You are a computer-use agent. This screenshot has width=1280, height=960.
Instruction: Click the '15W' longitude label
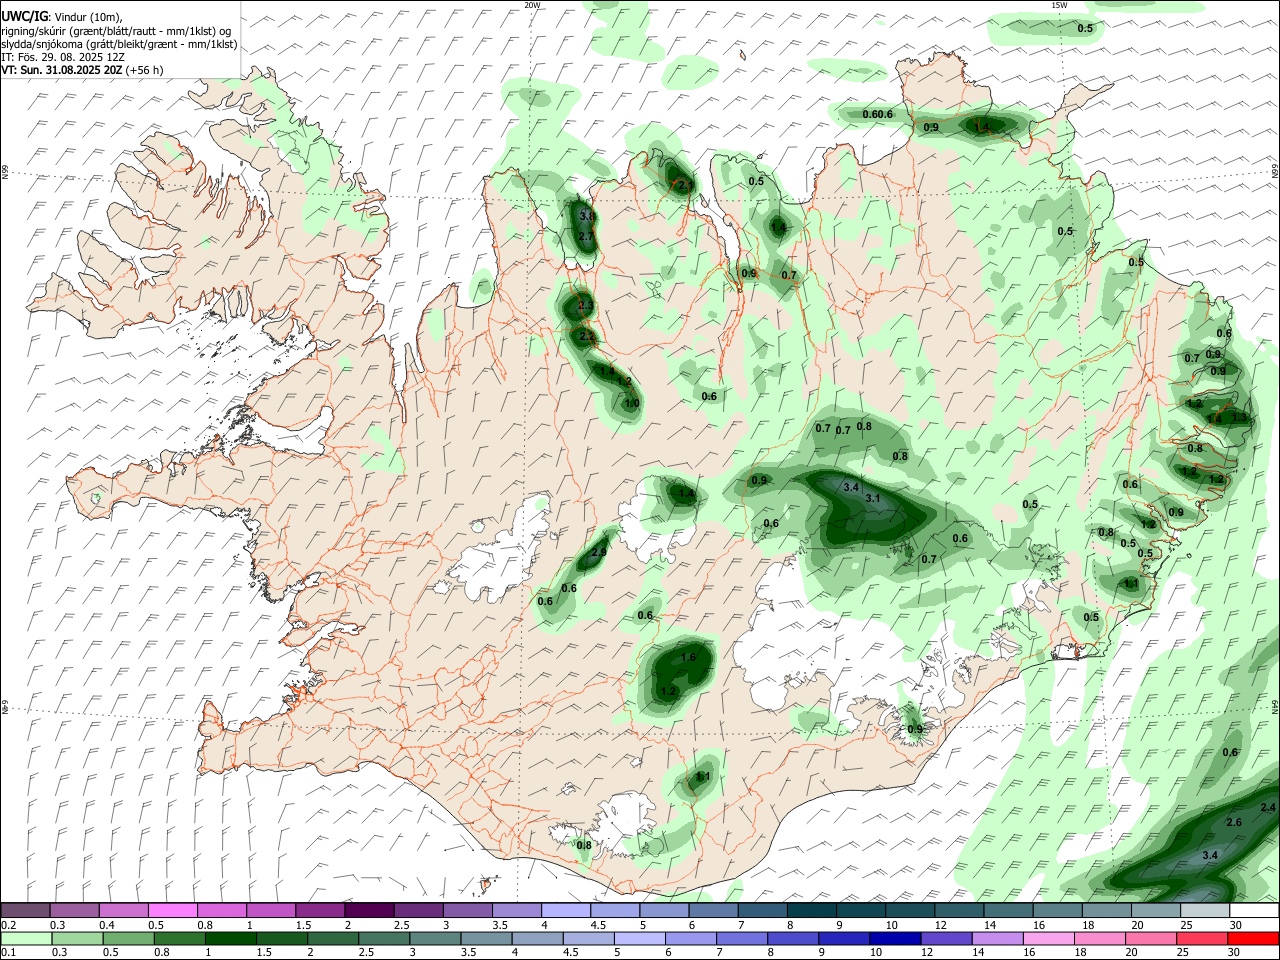(x=1059, y=5)
